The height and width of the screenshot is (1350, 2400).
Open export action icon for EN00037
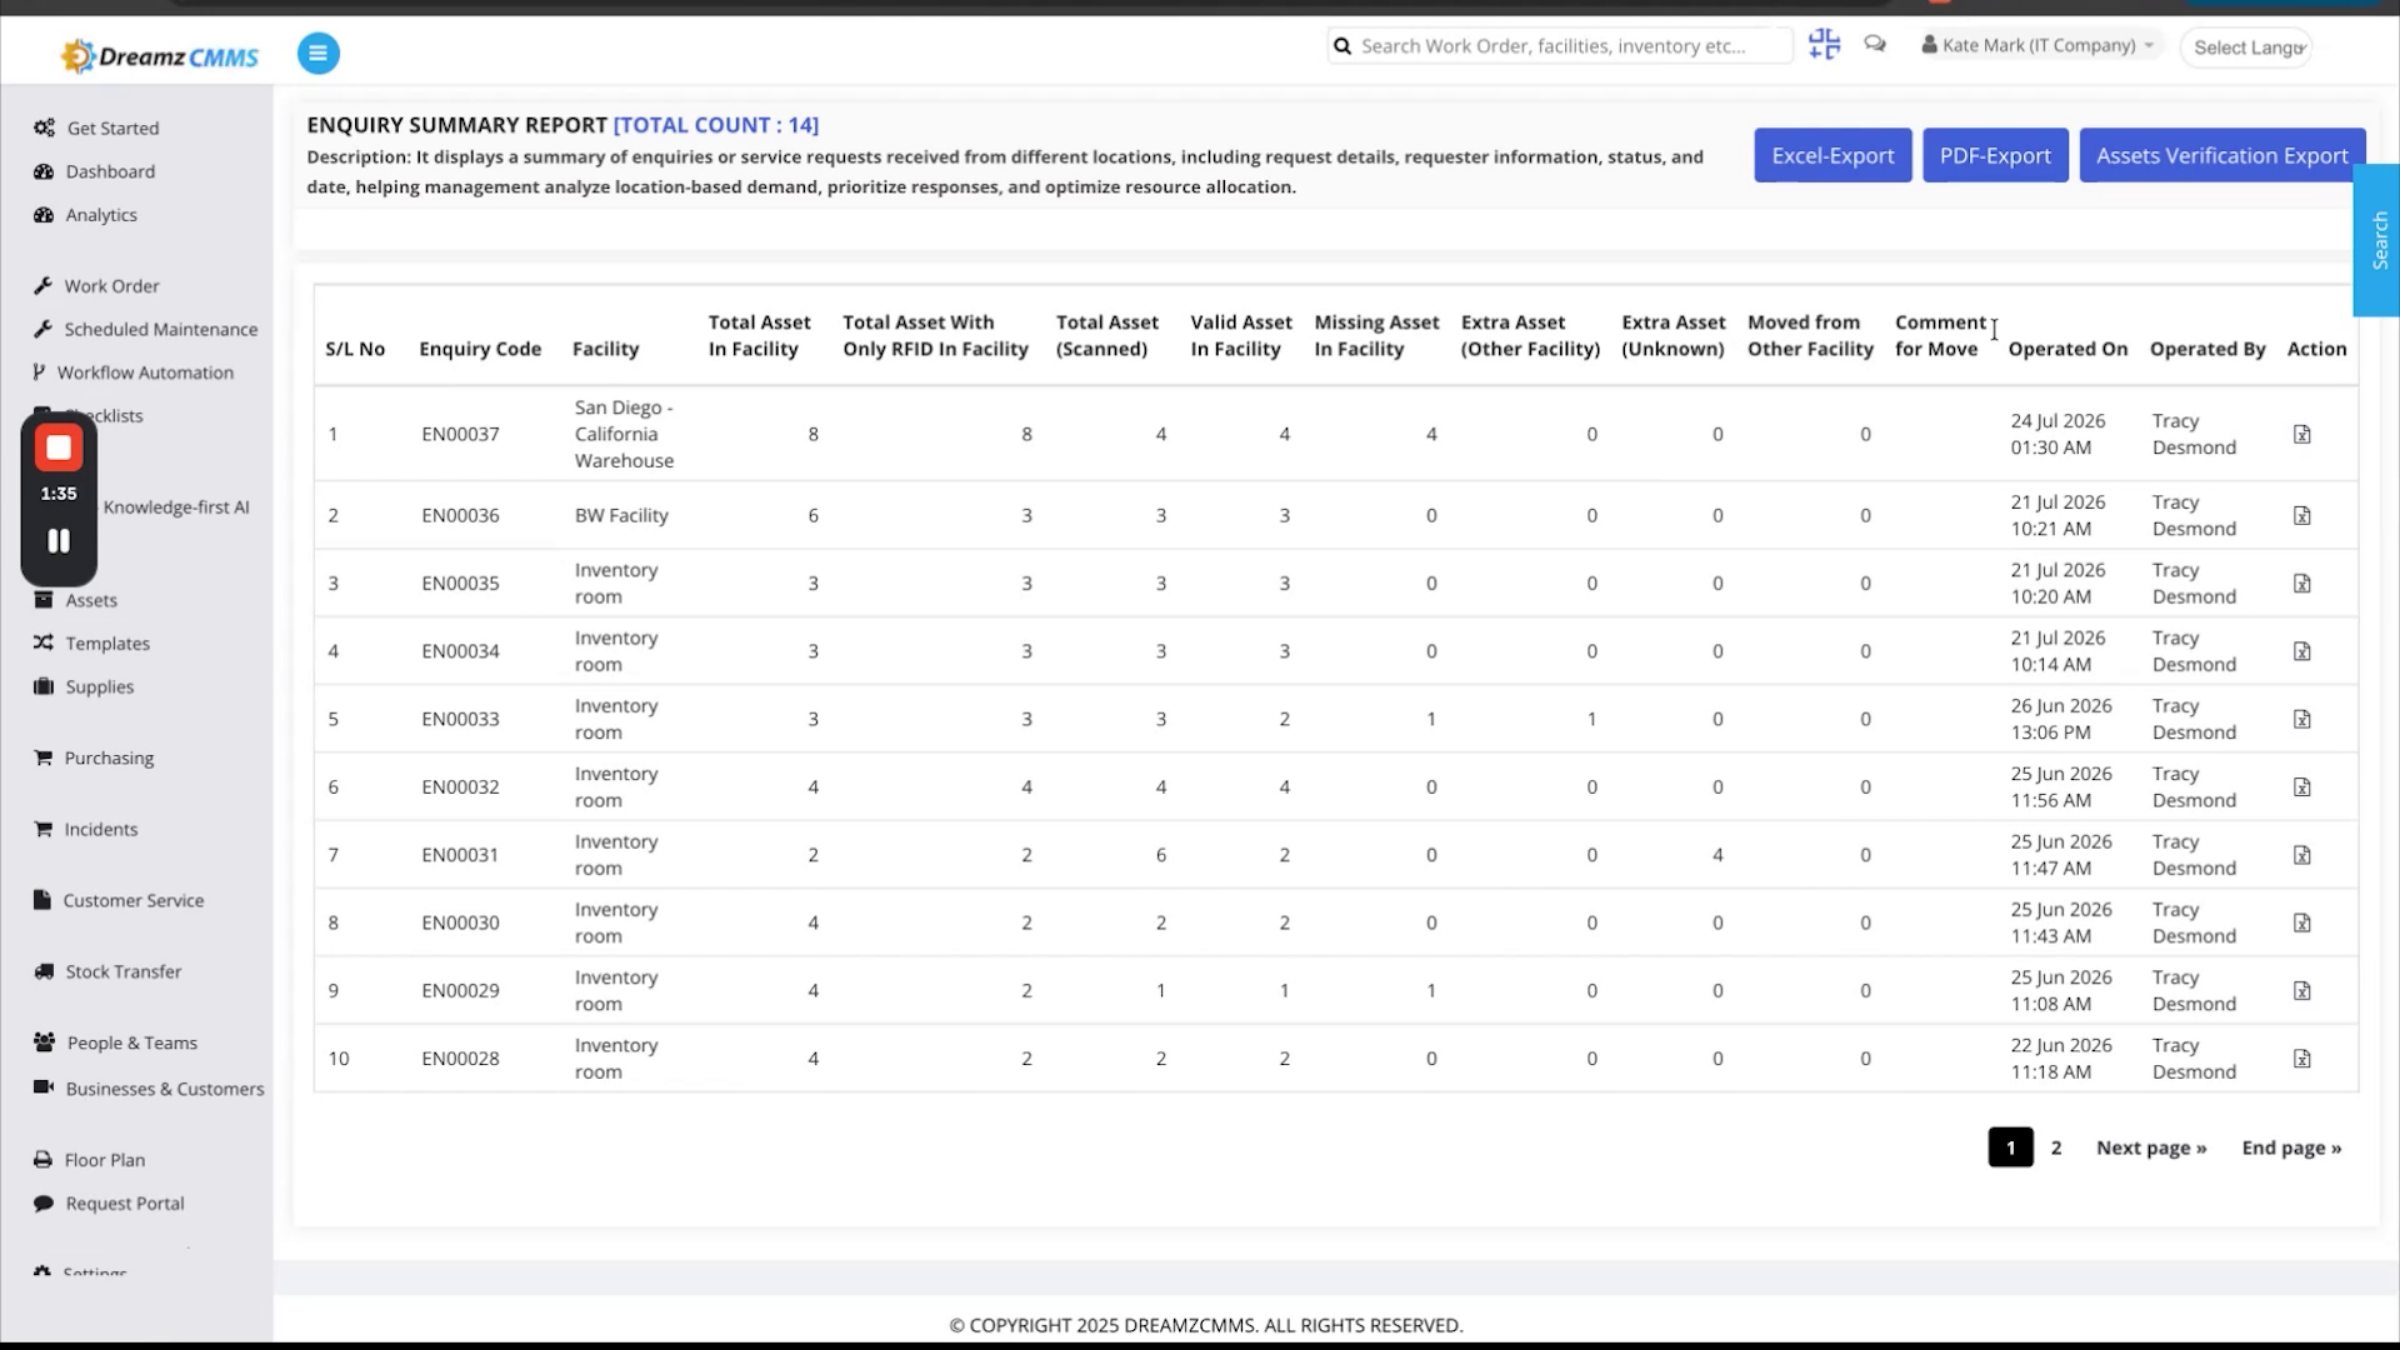(2302, 434)
